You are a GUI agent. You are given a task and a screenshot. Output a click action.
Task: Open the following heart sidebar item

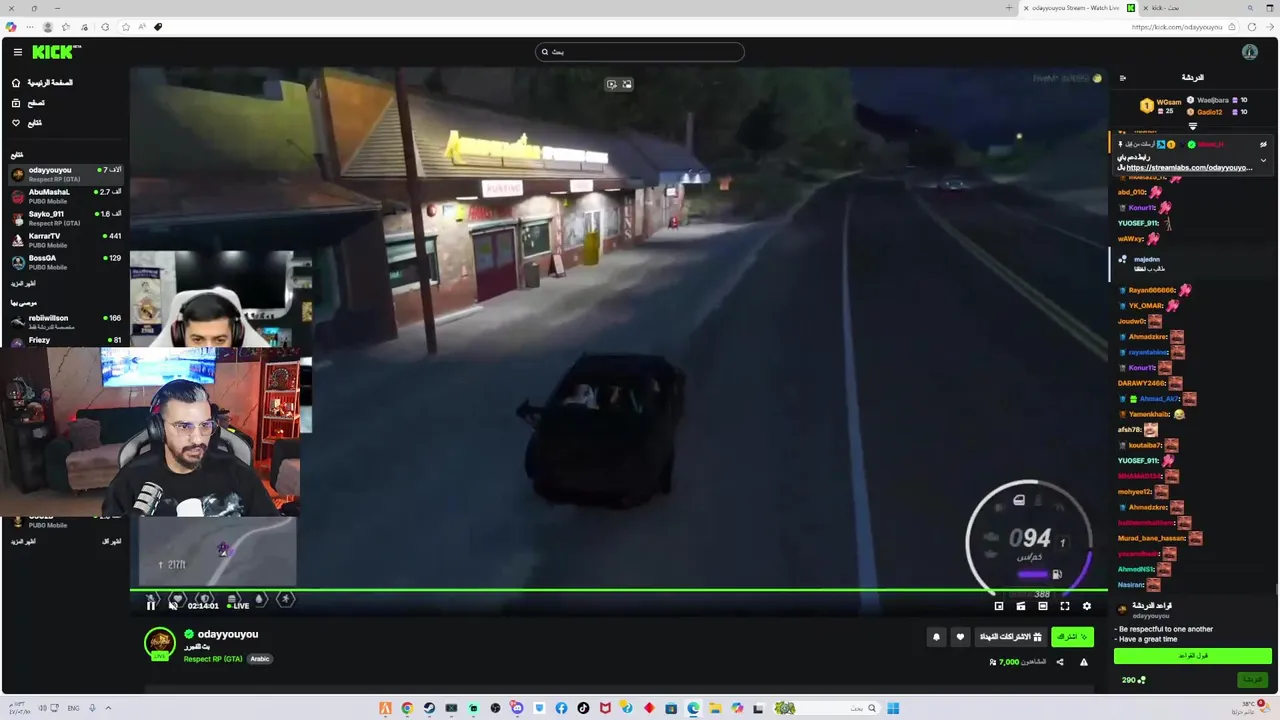[27, 123]
